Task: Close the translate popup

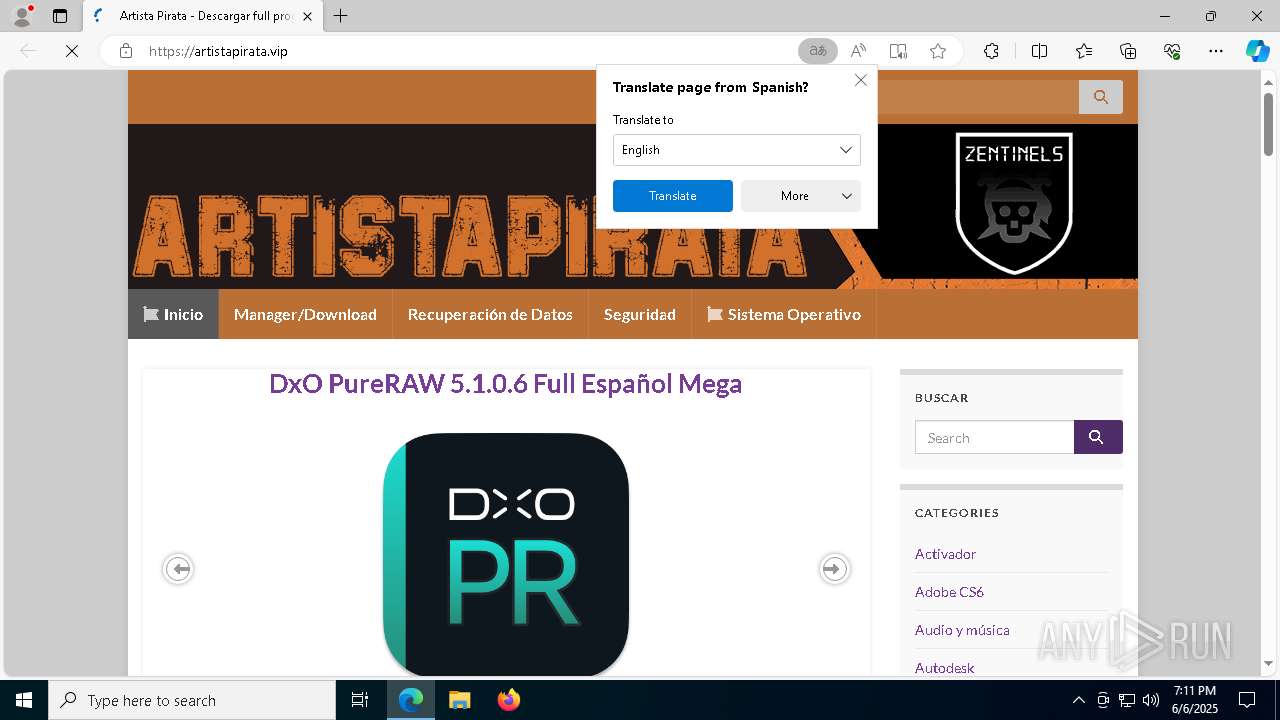Action: (x=860, y=80)
